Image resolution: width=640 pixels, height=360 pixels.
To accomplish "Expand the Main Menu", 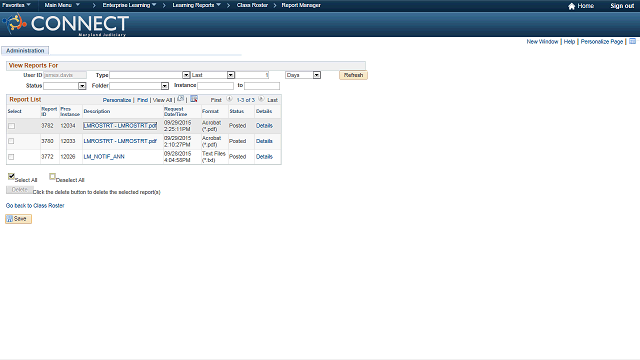I will 62,5.
